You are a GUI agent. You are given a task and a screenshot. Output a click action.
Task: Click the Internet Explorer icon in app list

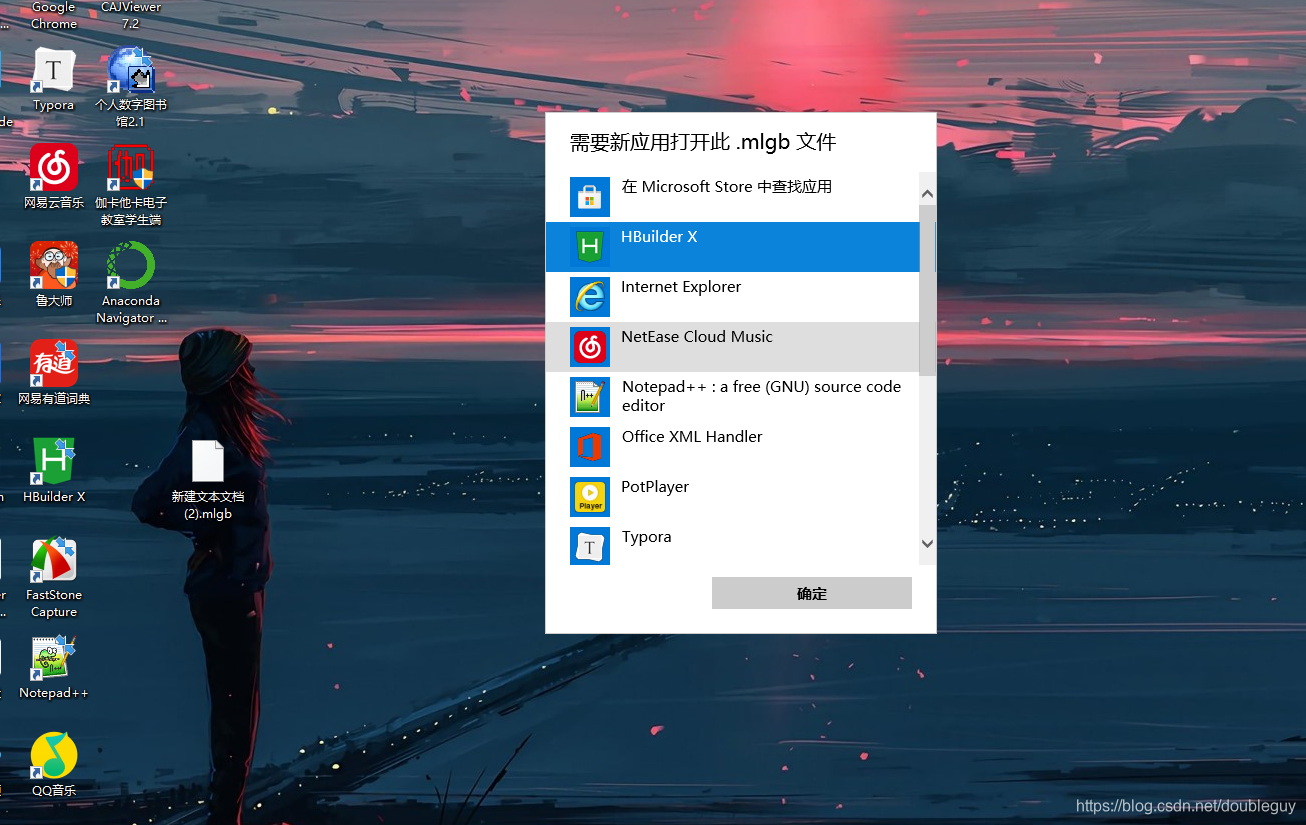[590, 297]
